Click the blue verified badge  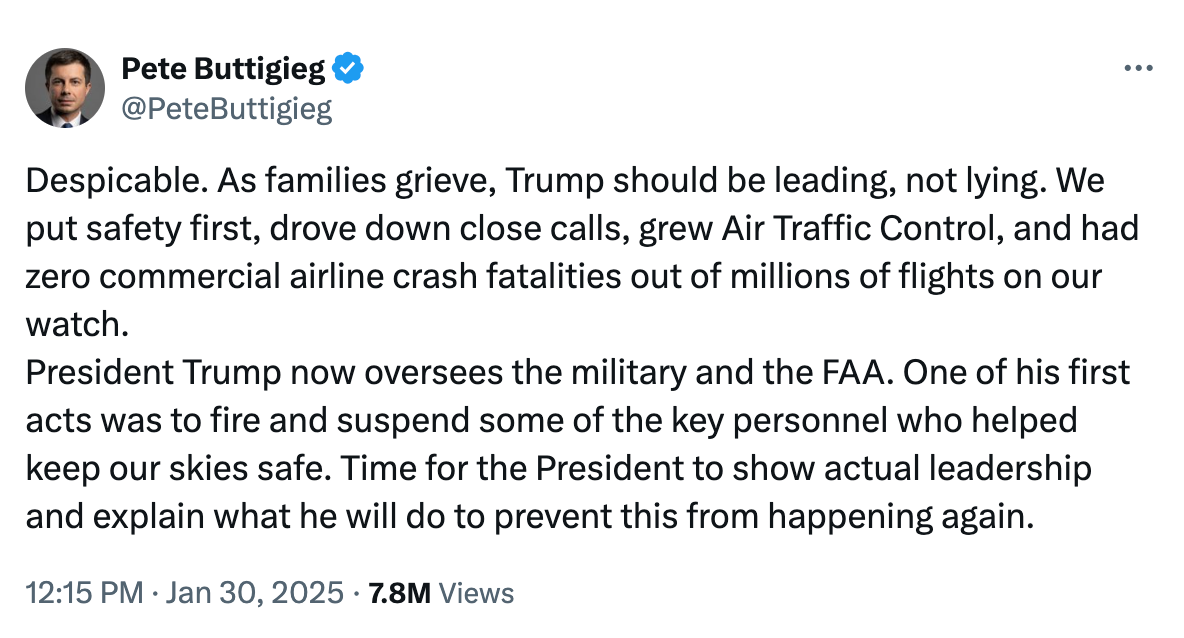point(349,69)
